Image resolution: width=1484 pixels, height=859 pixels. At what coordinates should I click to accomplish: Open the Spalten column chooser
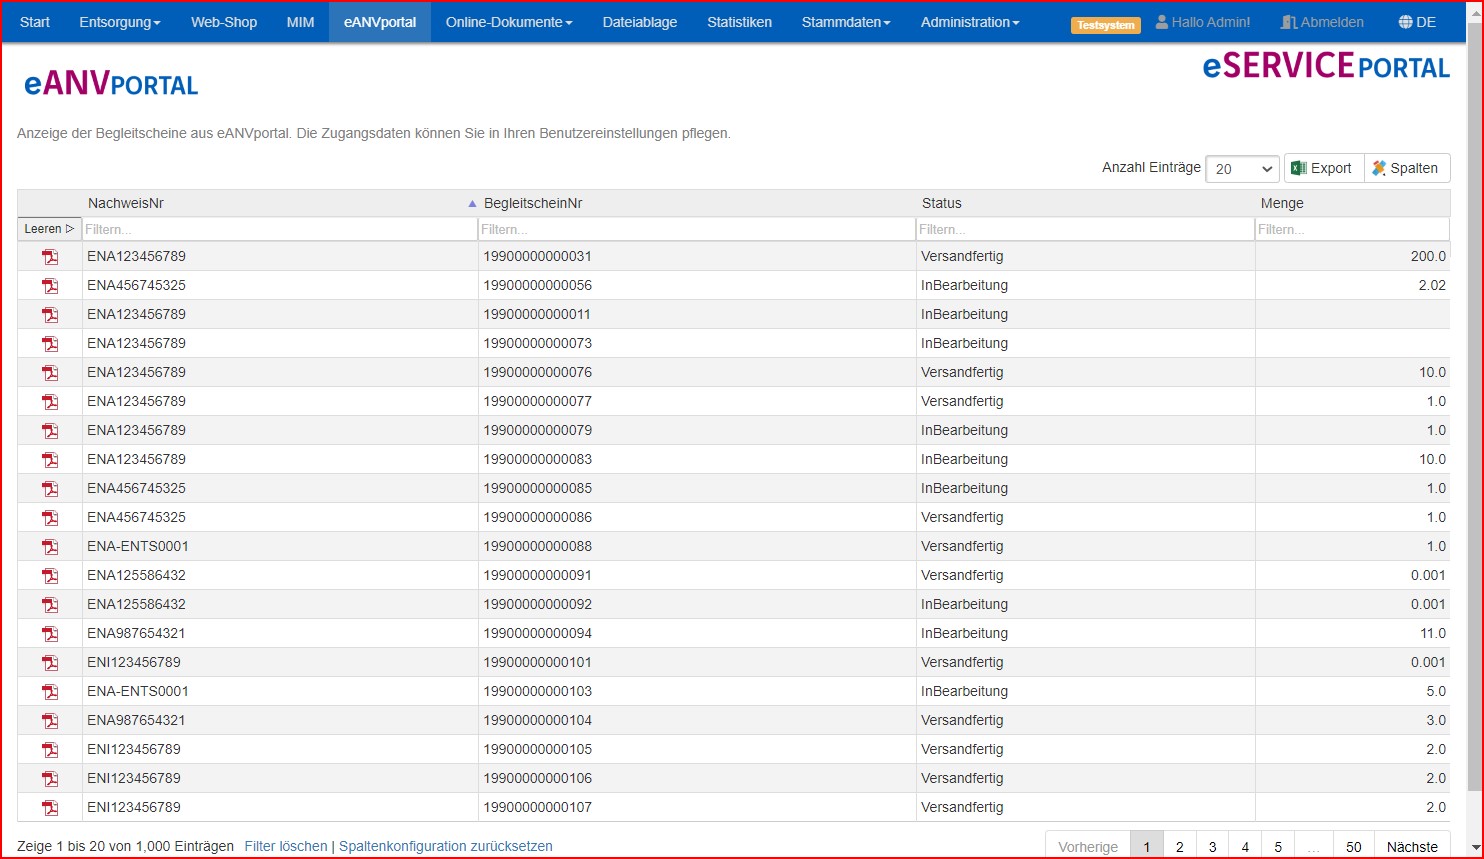tap(1407, 168)
